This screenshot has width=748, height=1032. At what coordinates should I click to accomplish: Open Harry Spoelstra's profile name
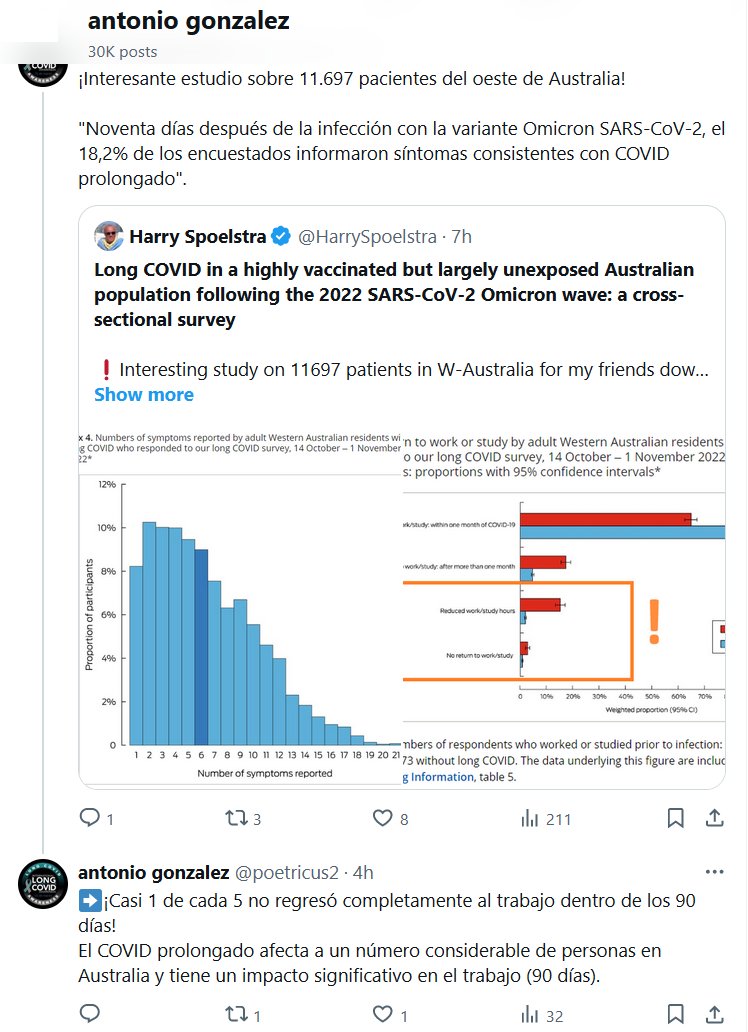198,237
